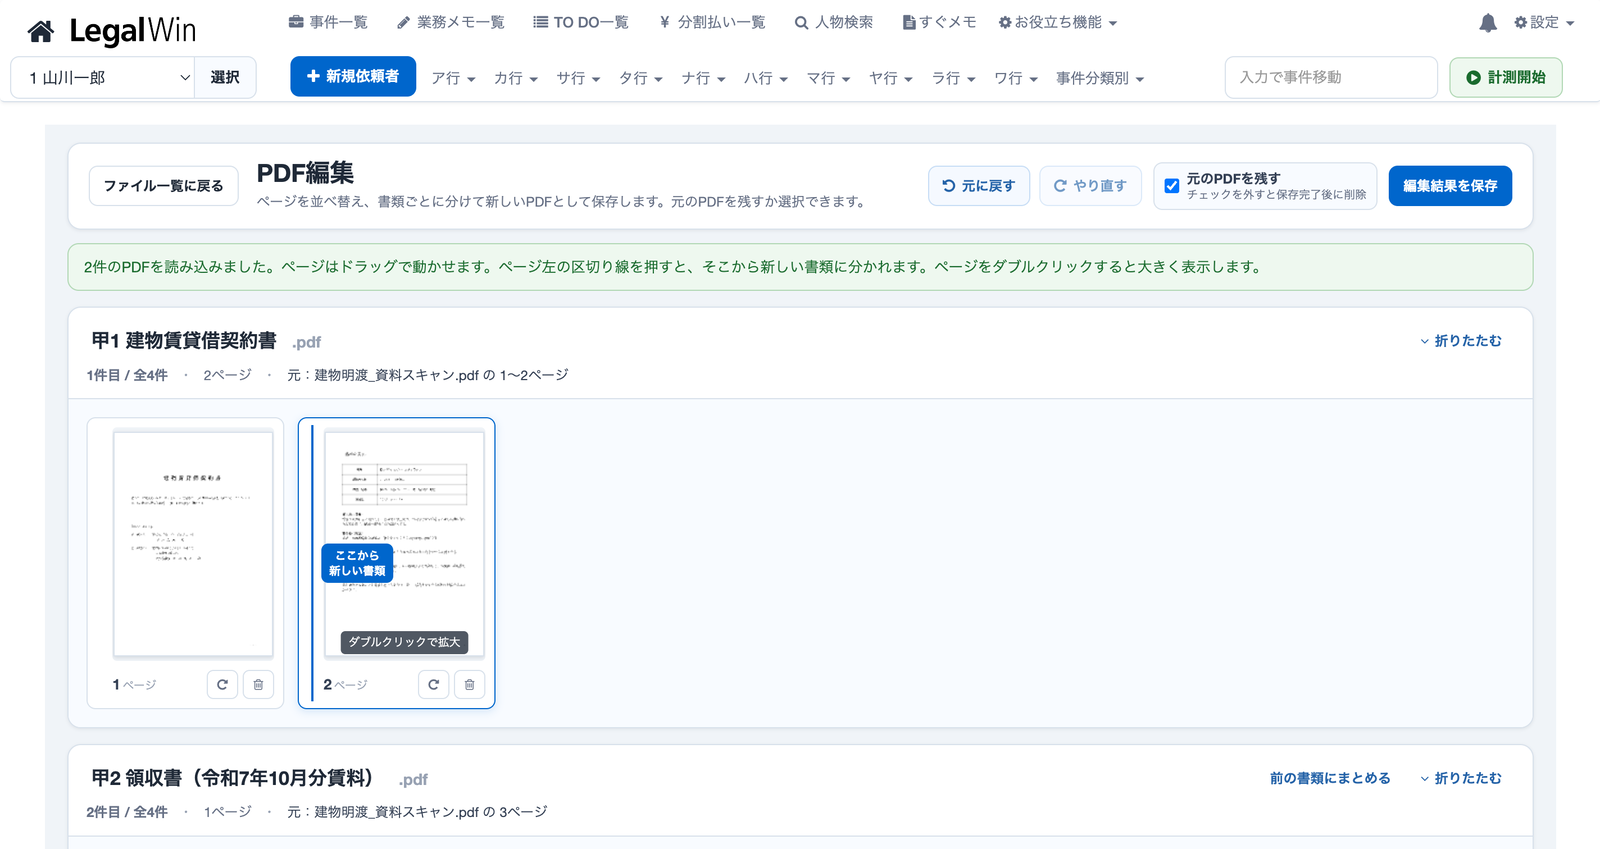Go to TO DO一覧
The width and height of the screenshot is (1600, 849).
581,22
